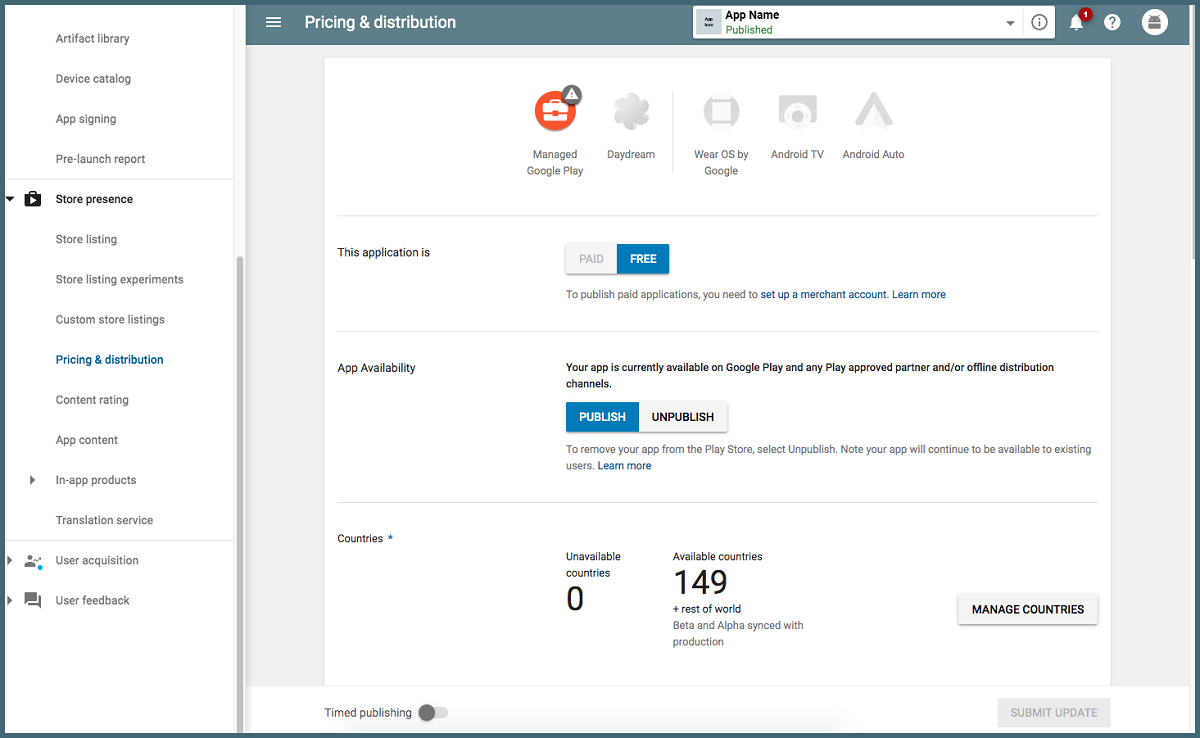Open the notifications bell
The width and height of the screenshot is (1200, 738).
coord(1076,22)
